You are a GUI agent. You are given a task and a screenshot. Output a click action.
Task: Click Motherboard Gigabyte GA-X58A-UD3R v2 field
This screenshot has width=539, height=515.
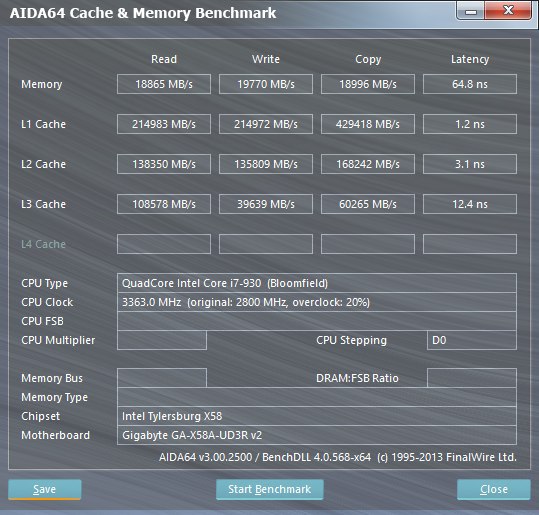click(317, 435)
